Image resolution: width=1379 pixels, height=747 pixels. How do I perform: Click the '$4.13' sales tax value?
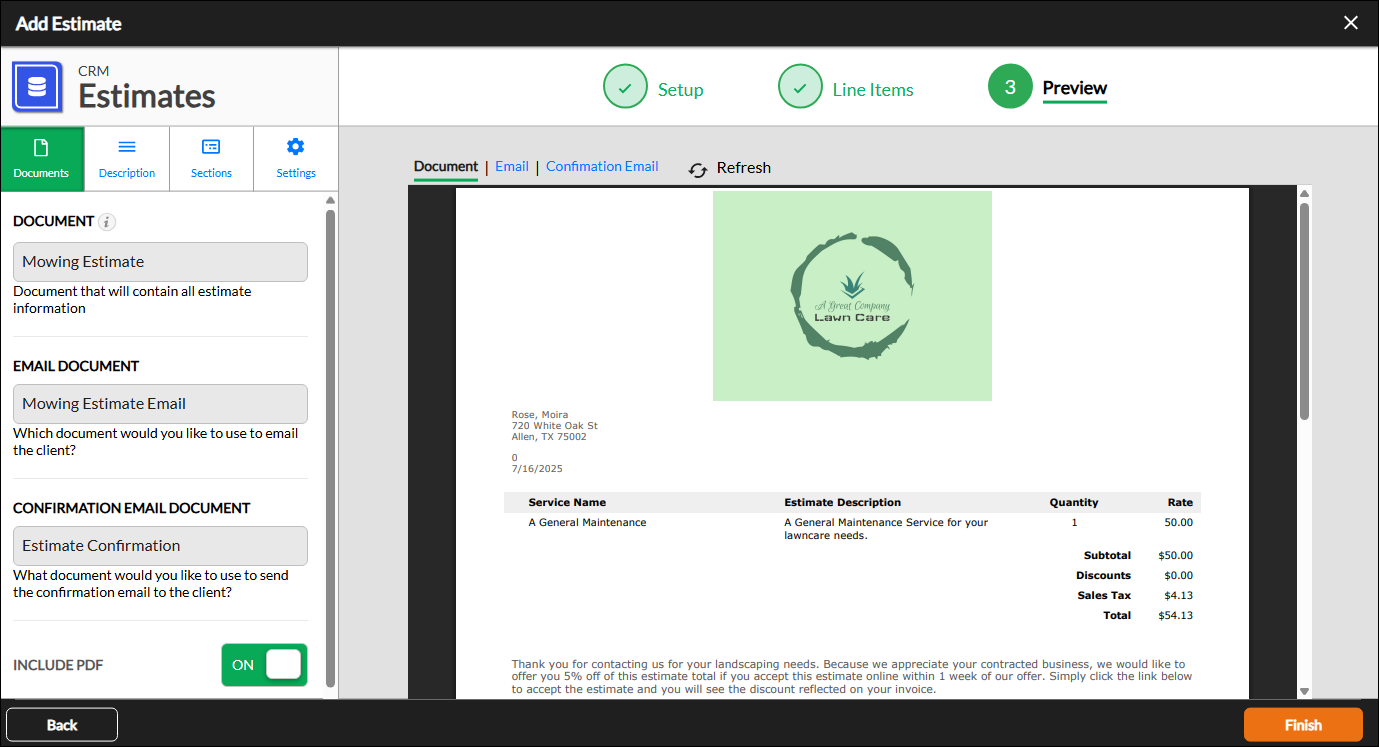(1178, 596)
